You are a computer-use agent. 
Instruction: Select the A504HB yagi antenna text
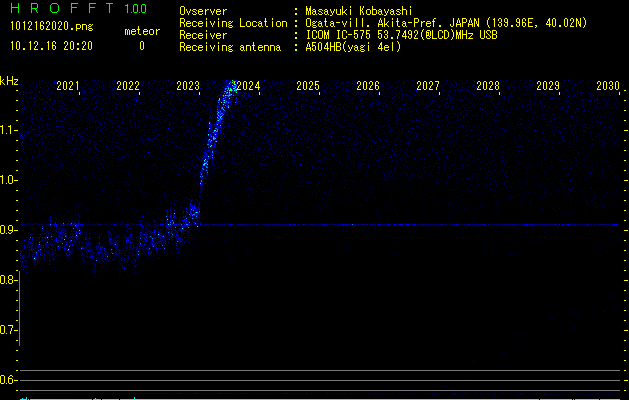pos(353,47)
